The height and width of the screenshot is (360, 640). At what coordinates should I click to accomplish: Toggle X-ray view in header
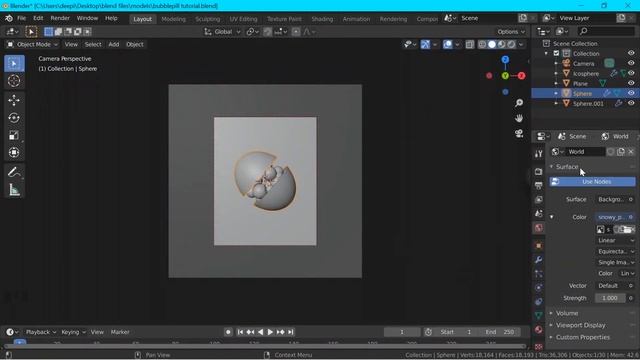pos(470,44)
